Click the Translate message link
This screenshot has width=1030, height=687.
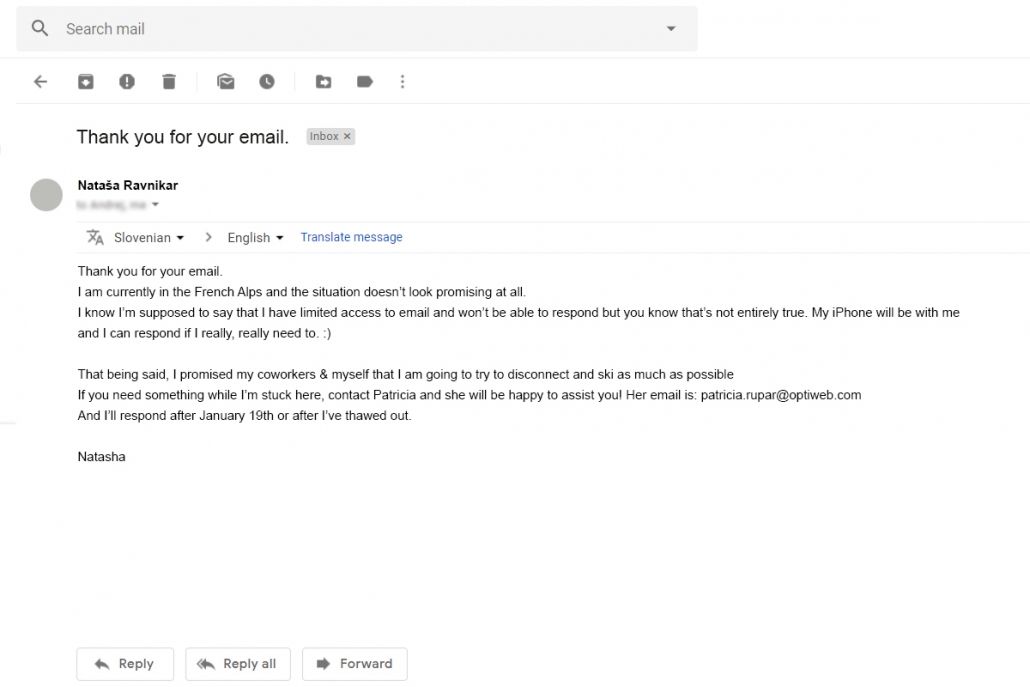tap(351, 238)
